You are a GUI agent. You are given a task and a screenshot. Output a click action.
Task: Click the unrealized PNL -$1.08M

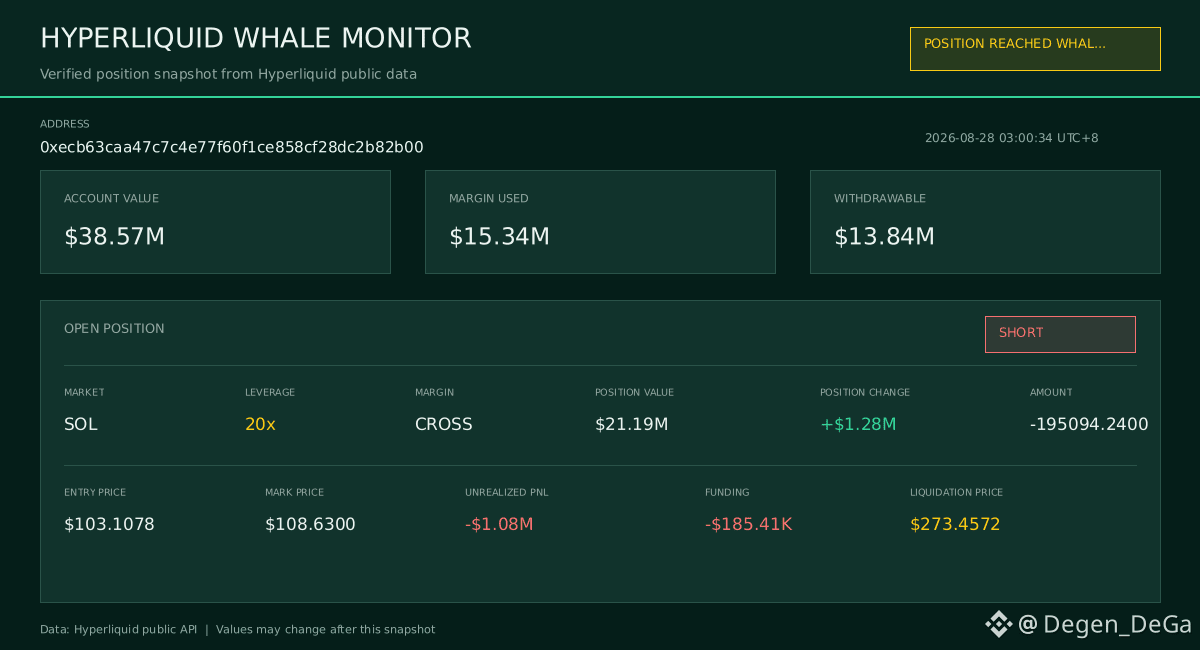click(499, 524)
